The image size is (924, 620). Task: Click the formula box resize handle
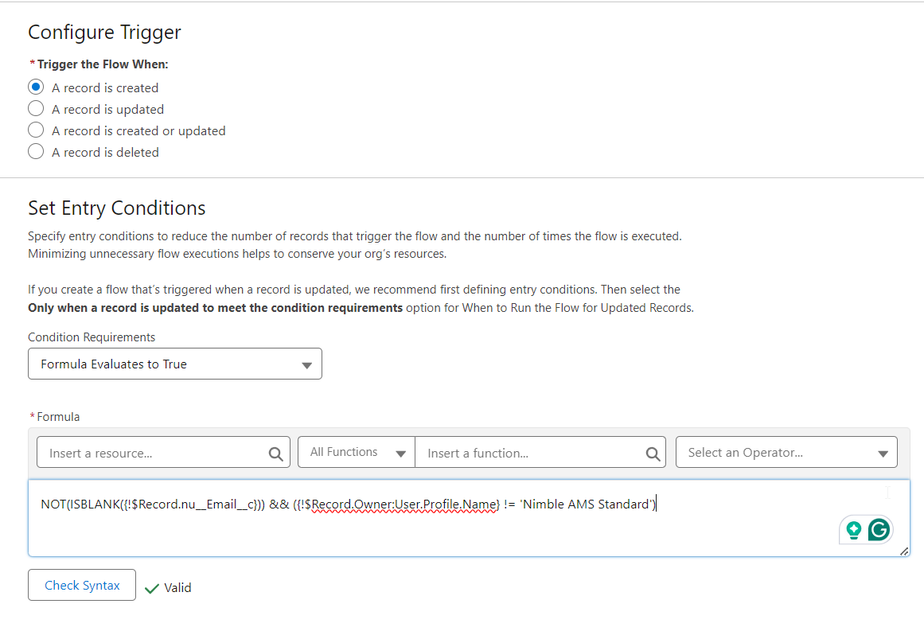pos(904,550)
